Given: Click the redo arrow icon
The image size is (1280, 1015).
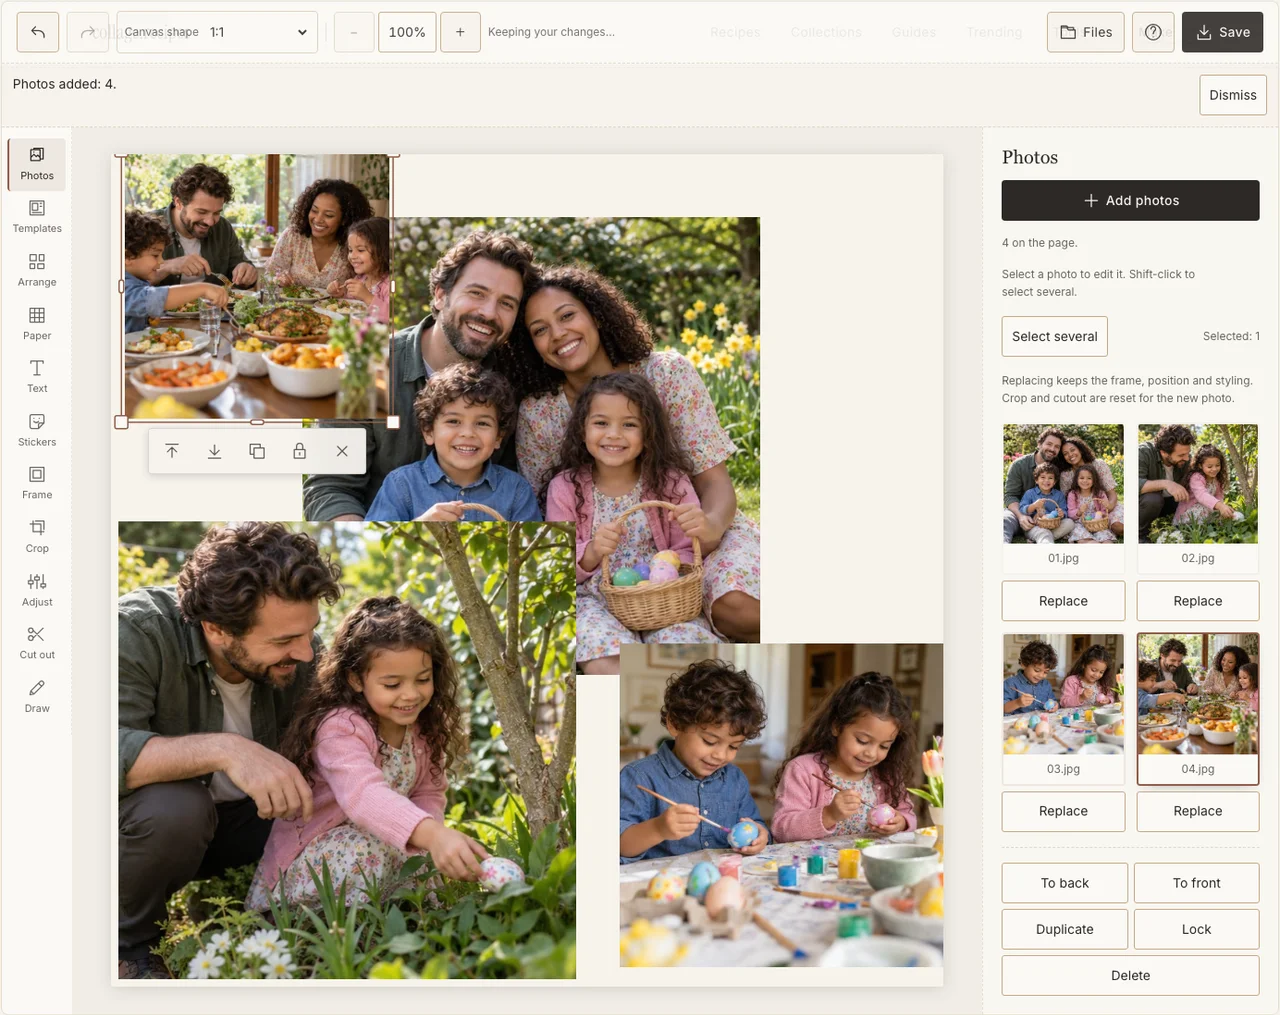Looking at the screenshot, I should (88, 32).
